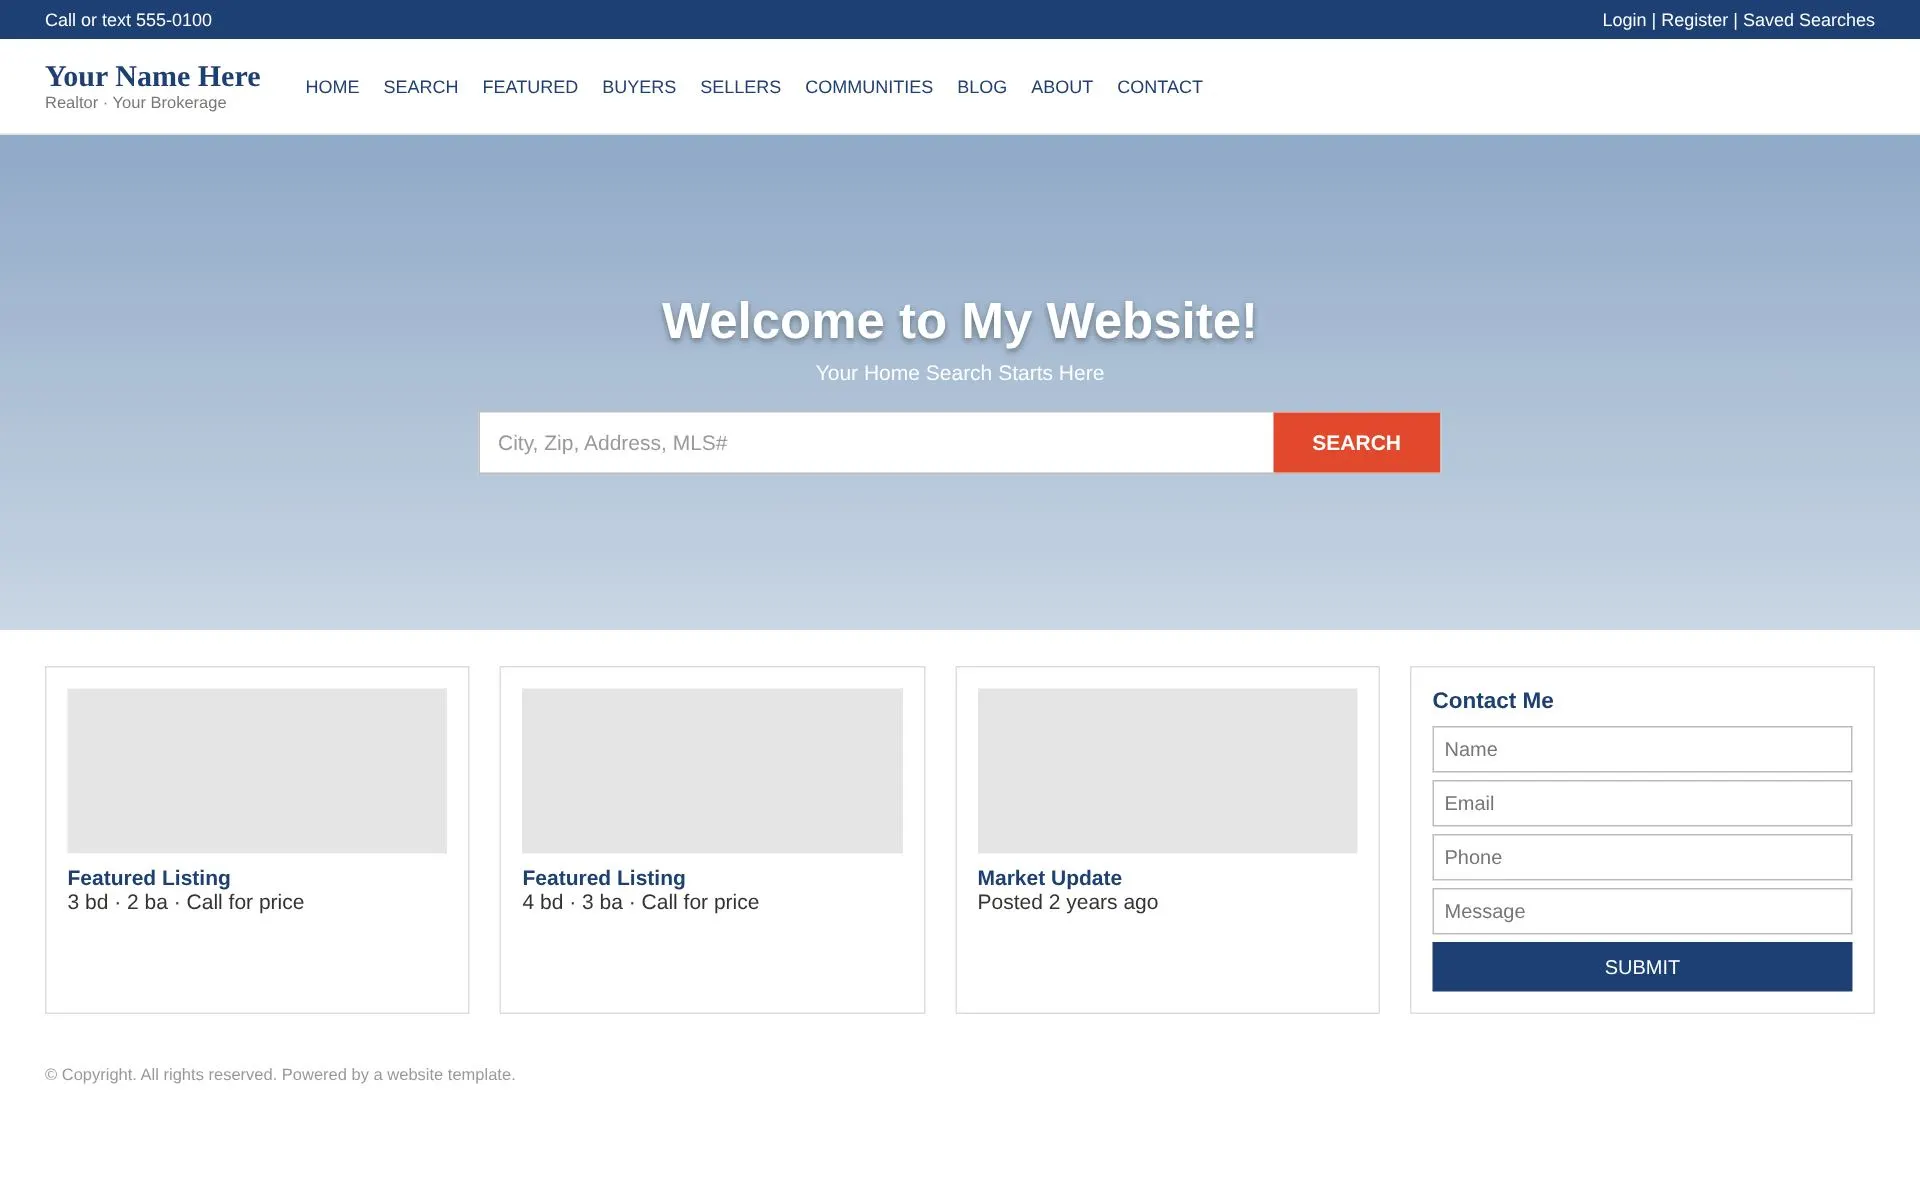This screenshot has width=1920, height=1200.
Task: Click '3 bd · 2 ba · Call for price'
Action: (186, 902)
